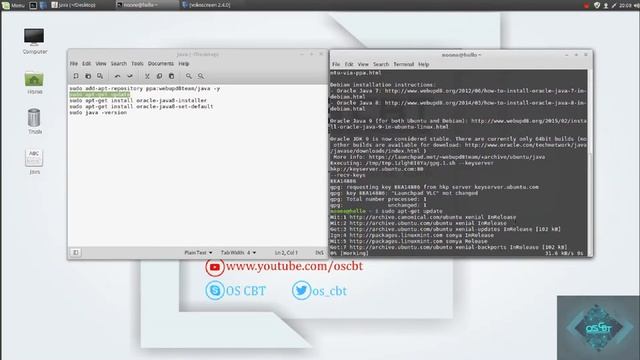Launch terminal from panel launcher icon
The image size is (640, 360).
click(x=33, y=5)
